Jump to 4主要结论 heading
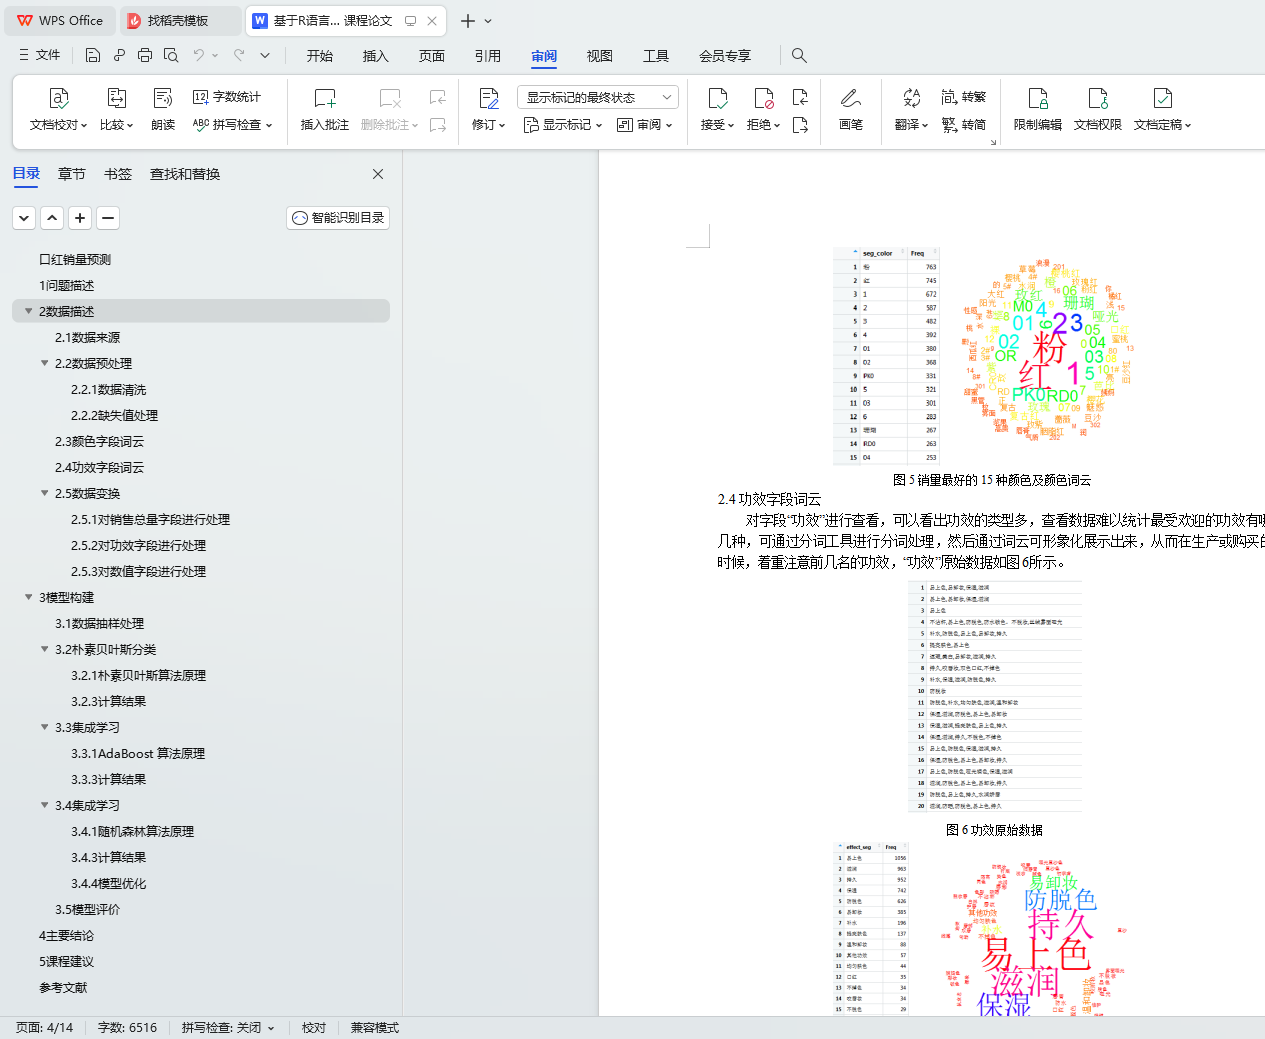Viewport: 1265px width, 1039px height. pyautogui.click(x=66, y=935)
